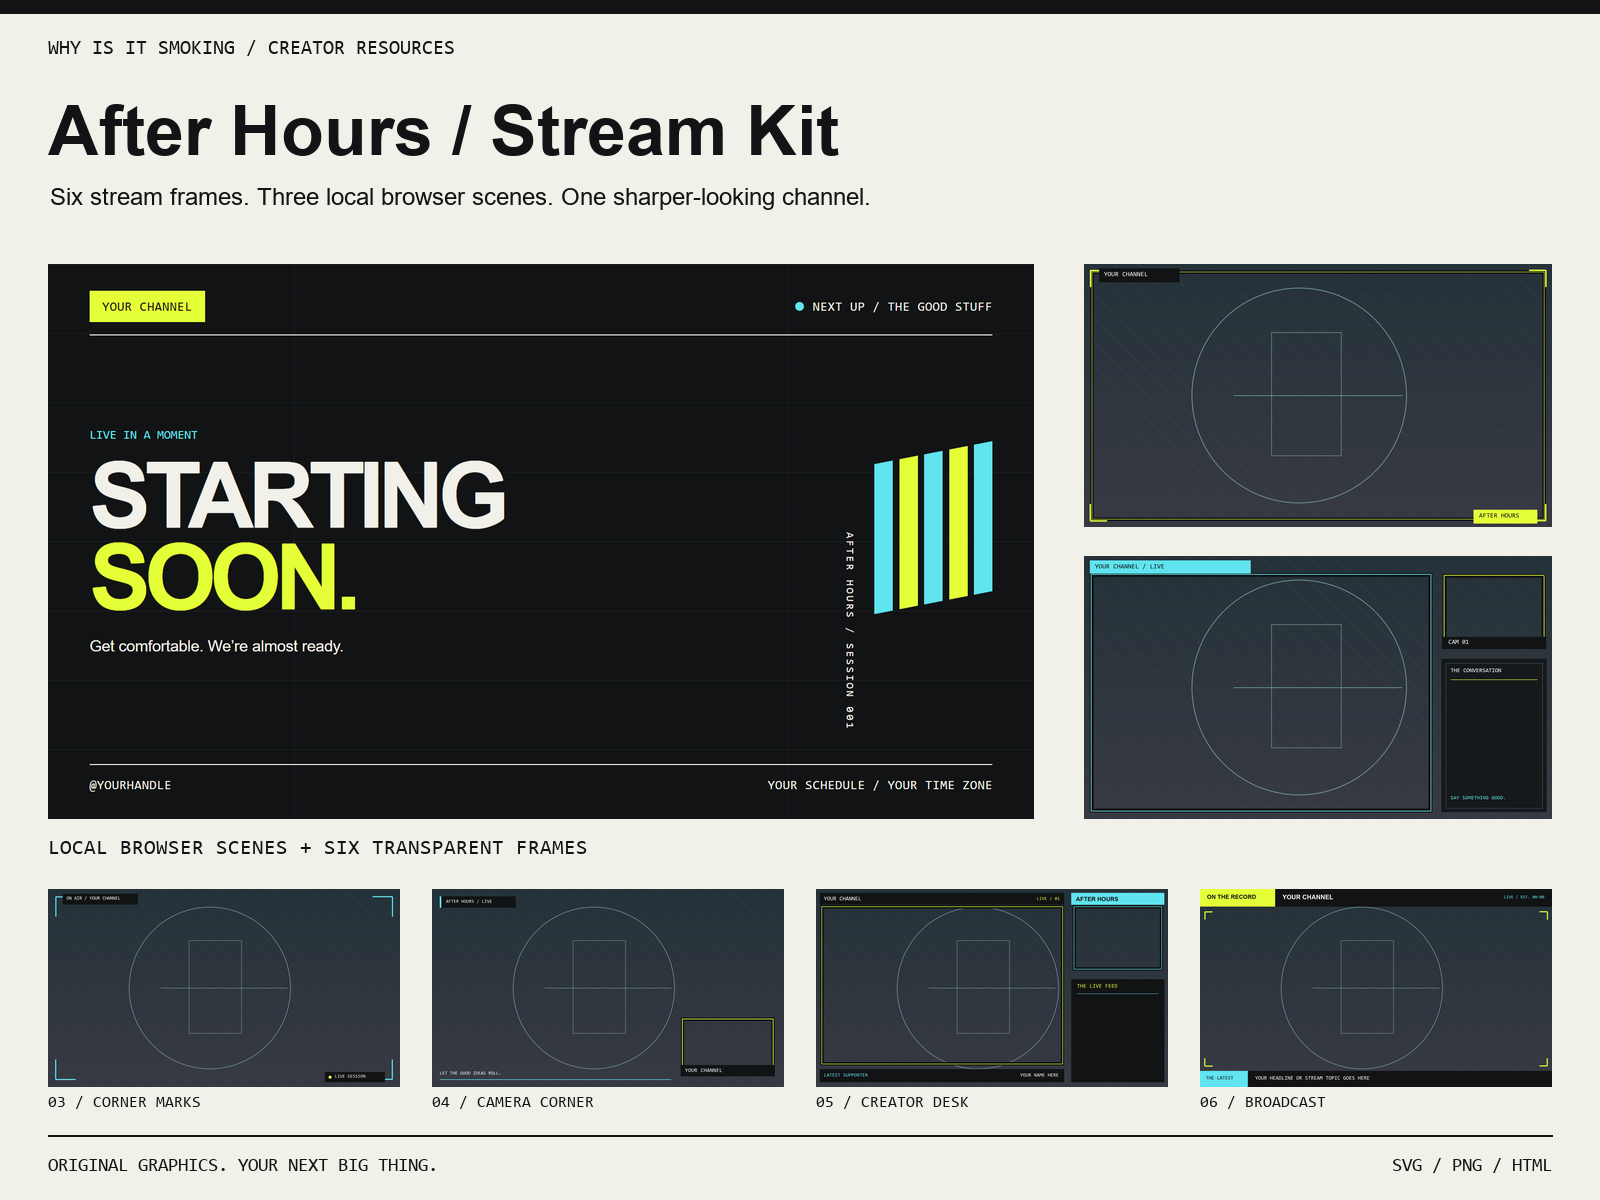Viewport: 1600px width, 1200px height.
Task: Click the 'SVG / PNG / HTML' footer text
Action: (x=1472, y=1165)
